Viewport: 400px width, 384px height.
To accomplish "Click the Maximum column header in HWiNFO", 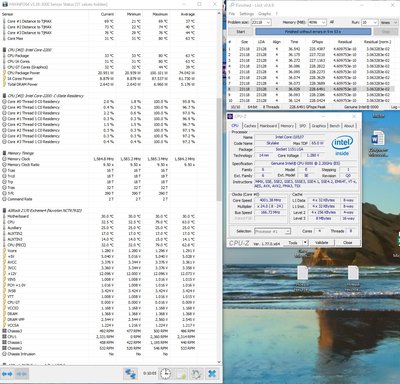I will (160, 14).
